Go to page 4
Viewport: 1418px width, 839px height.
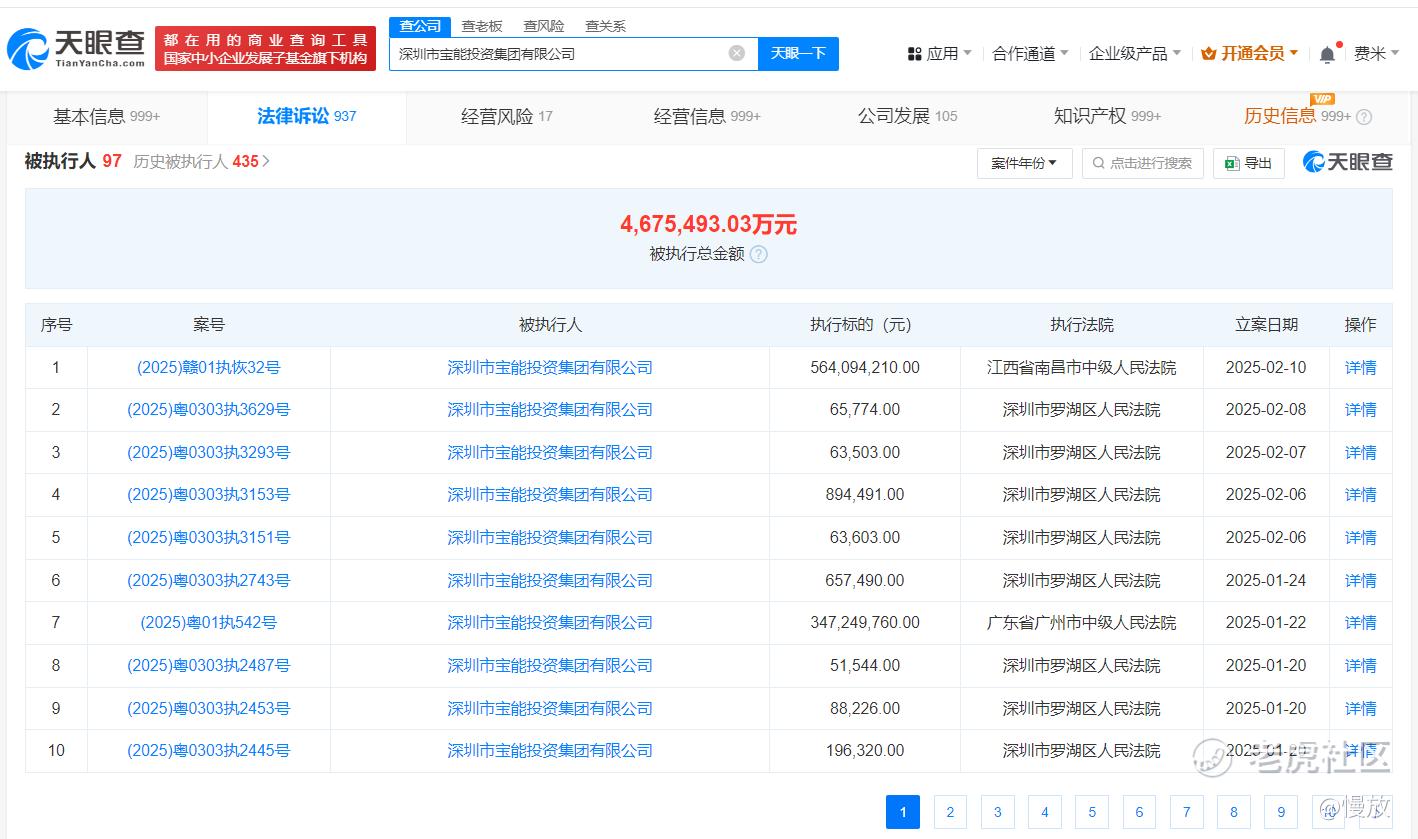click(1045, 812)
